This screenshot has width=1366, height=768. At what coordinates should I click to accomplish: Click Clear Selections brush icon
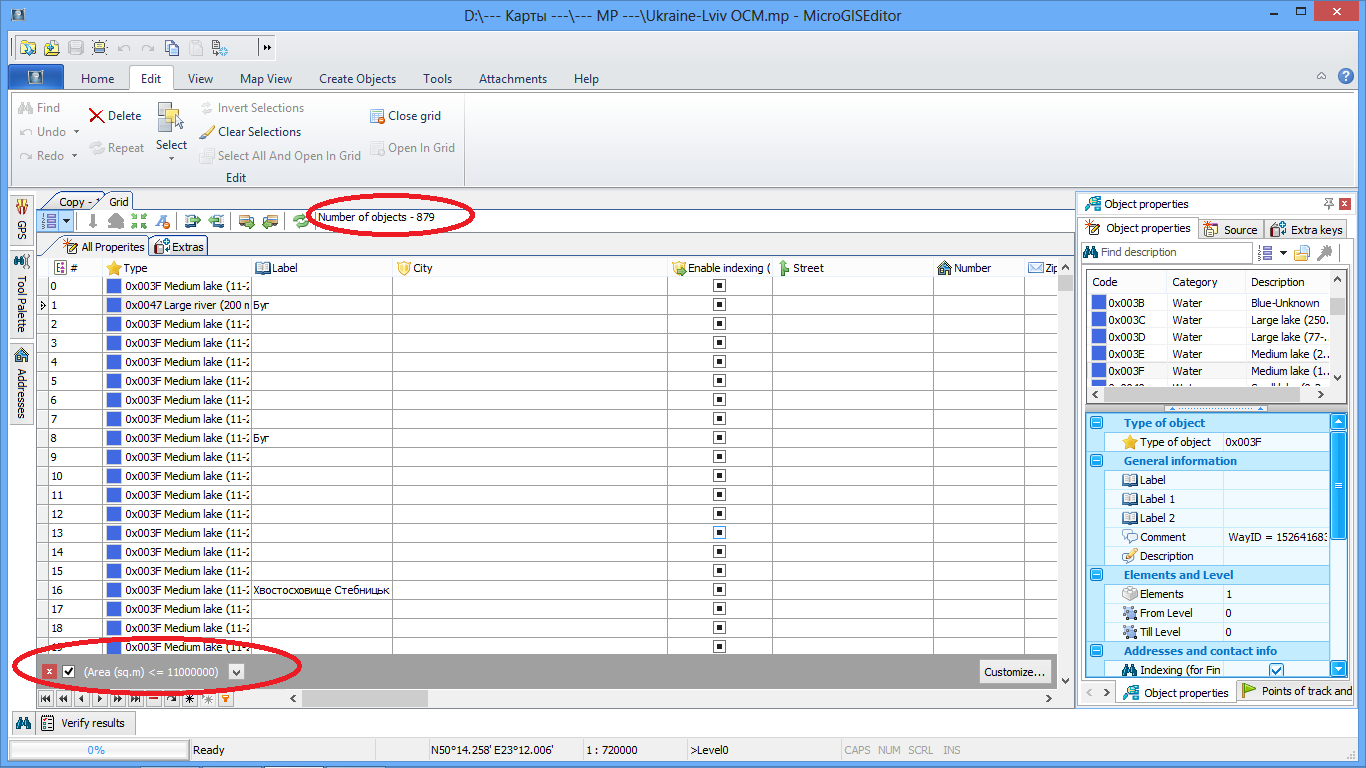point(207,132)
